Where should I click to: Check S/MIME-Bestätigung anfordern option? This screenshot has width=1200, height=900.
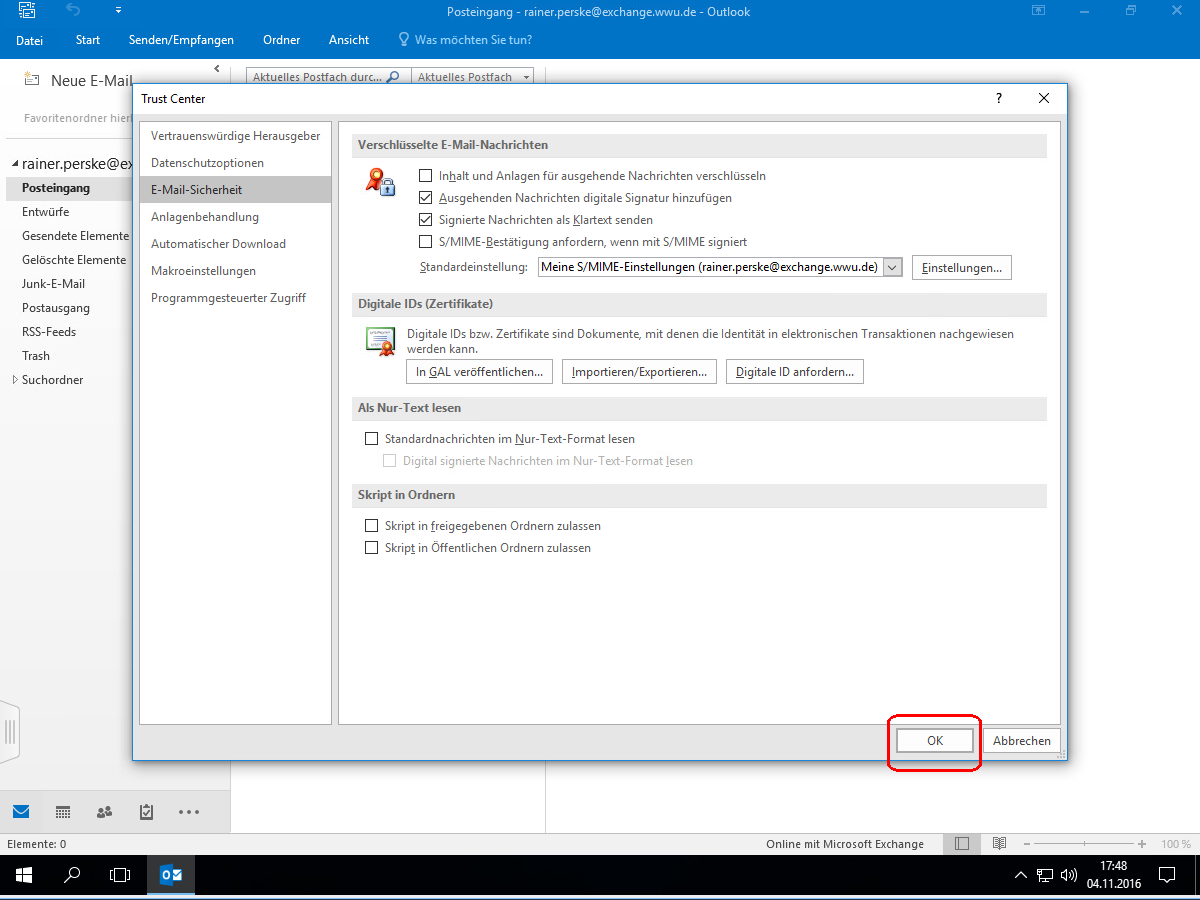tap(426, 242)
